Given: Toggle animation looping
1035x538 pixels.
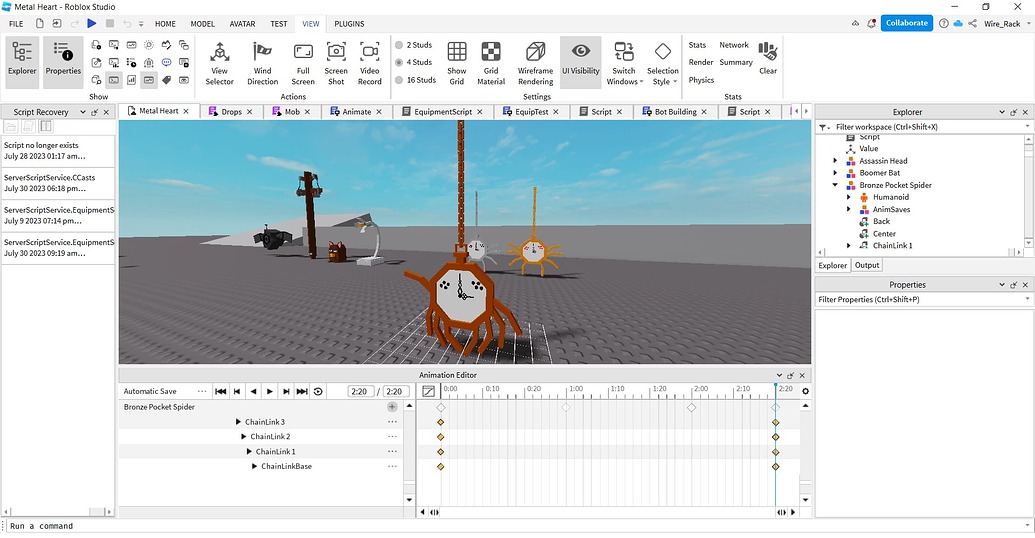Looking at the screenshot, I should (318, 391).
